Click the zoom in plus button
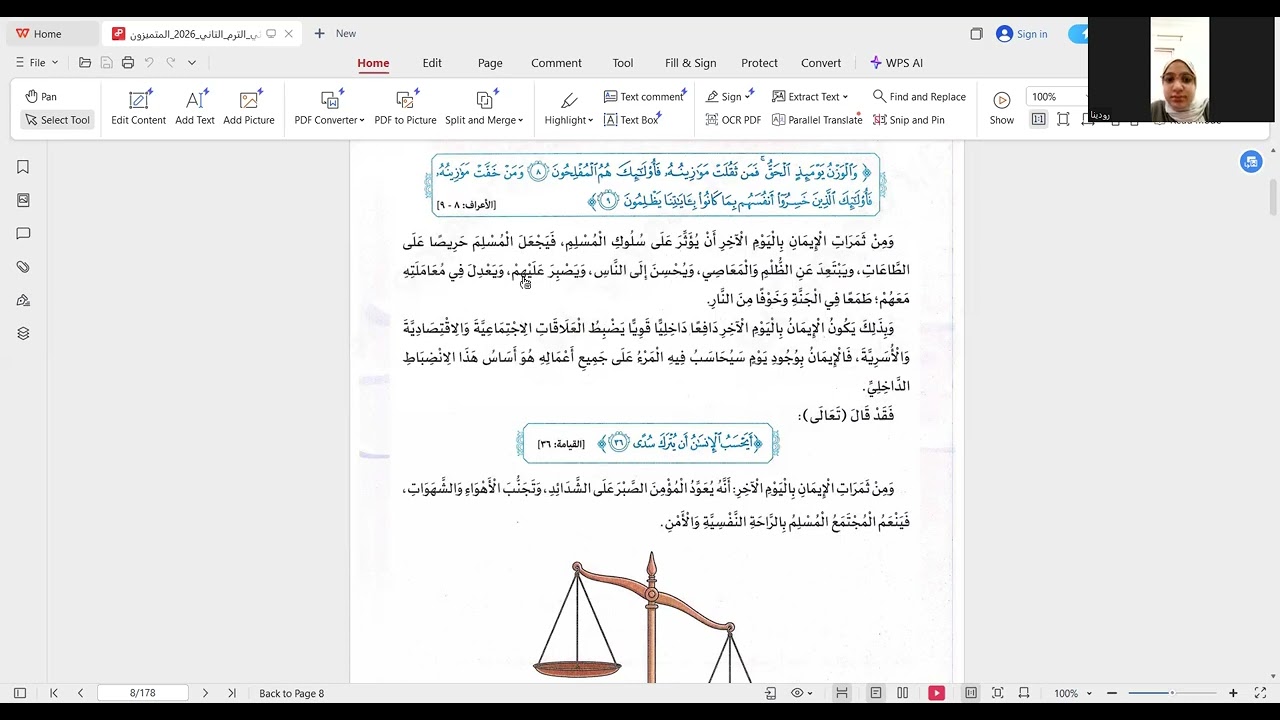The image size is (1280, 720). (x=1233, y=693)
